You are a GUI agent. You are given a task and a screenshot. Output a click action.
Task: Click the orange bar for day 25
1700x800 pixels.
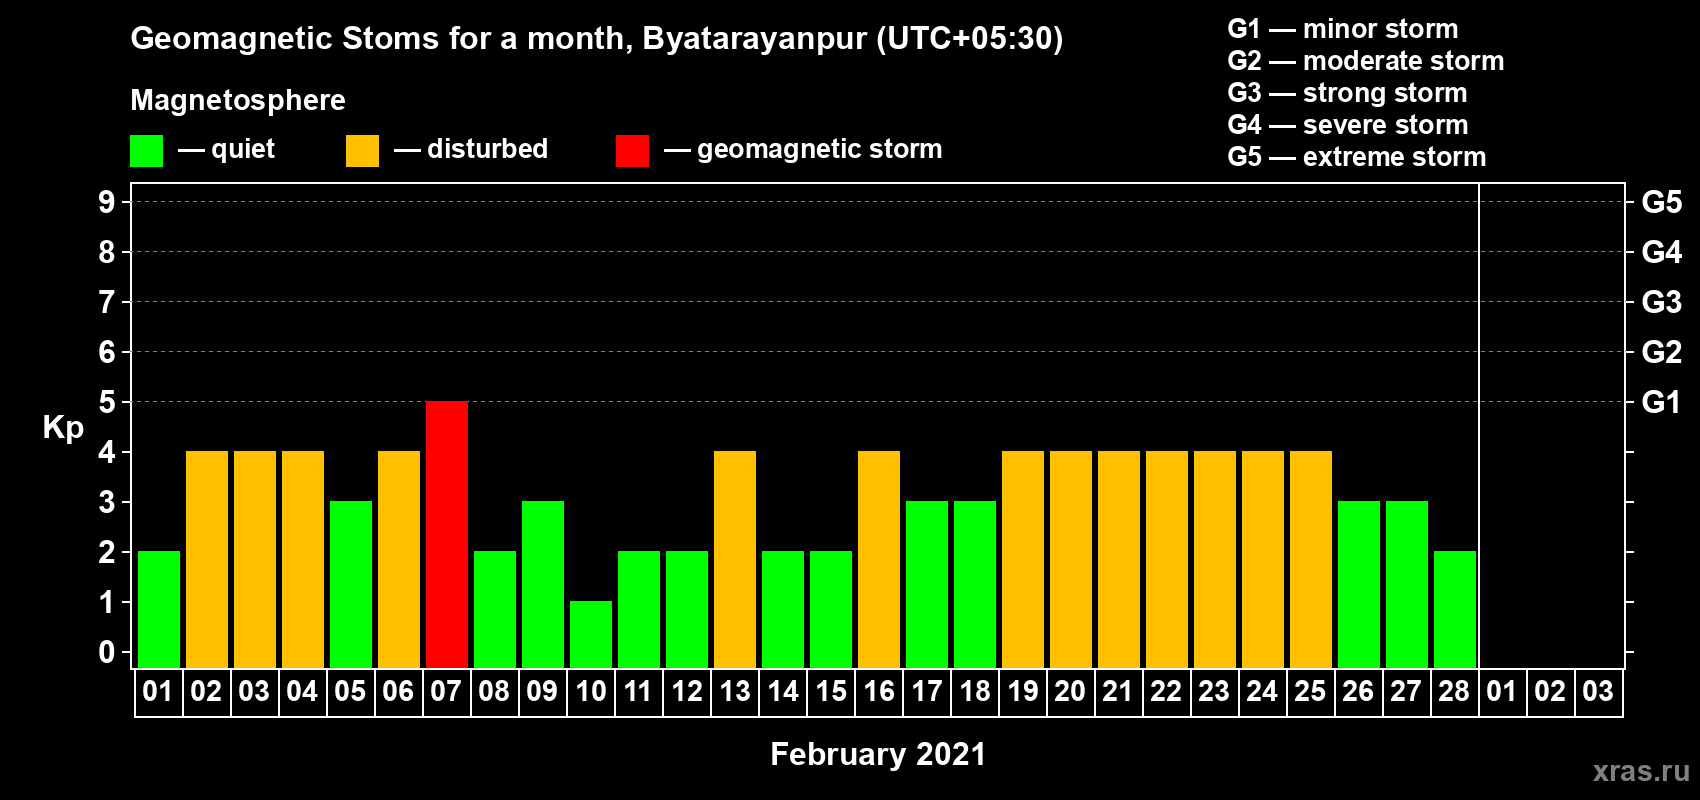tap(1311, 559)
